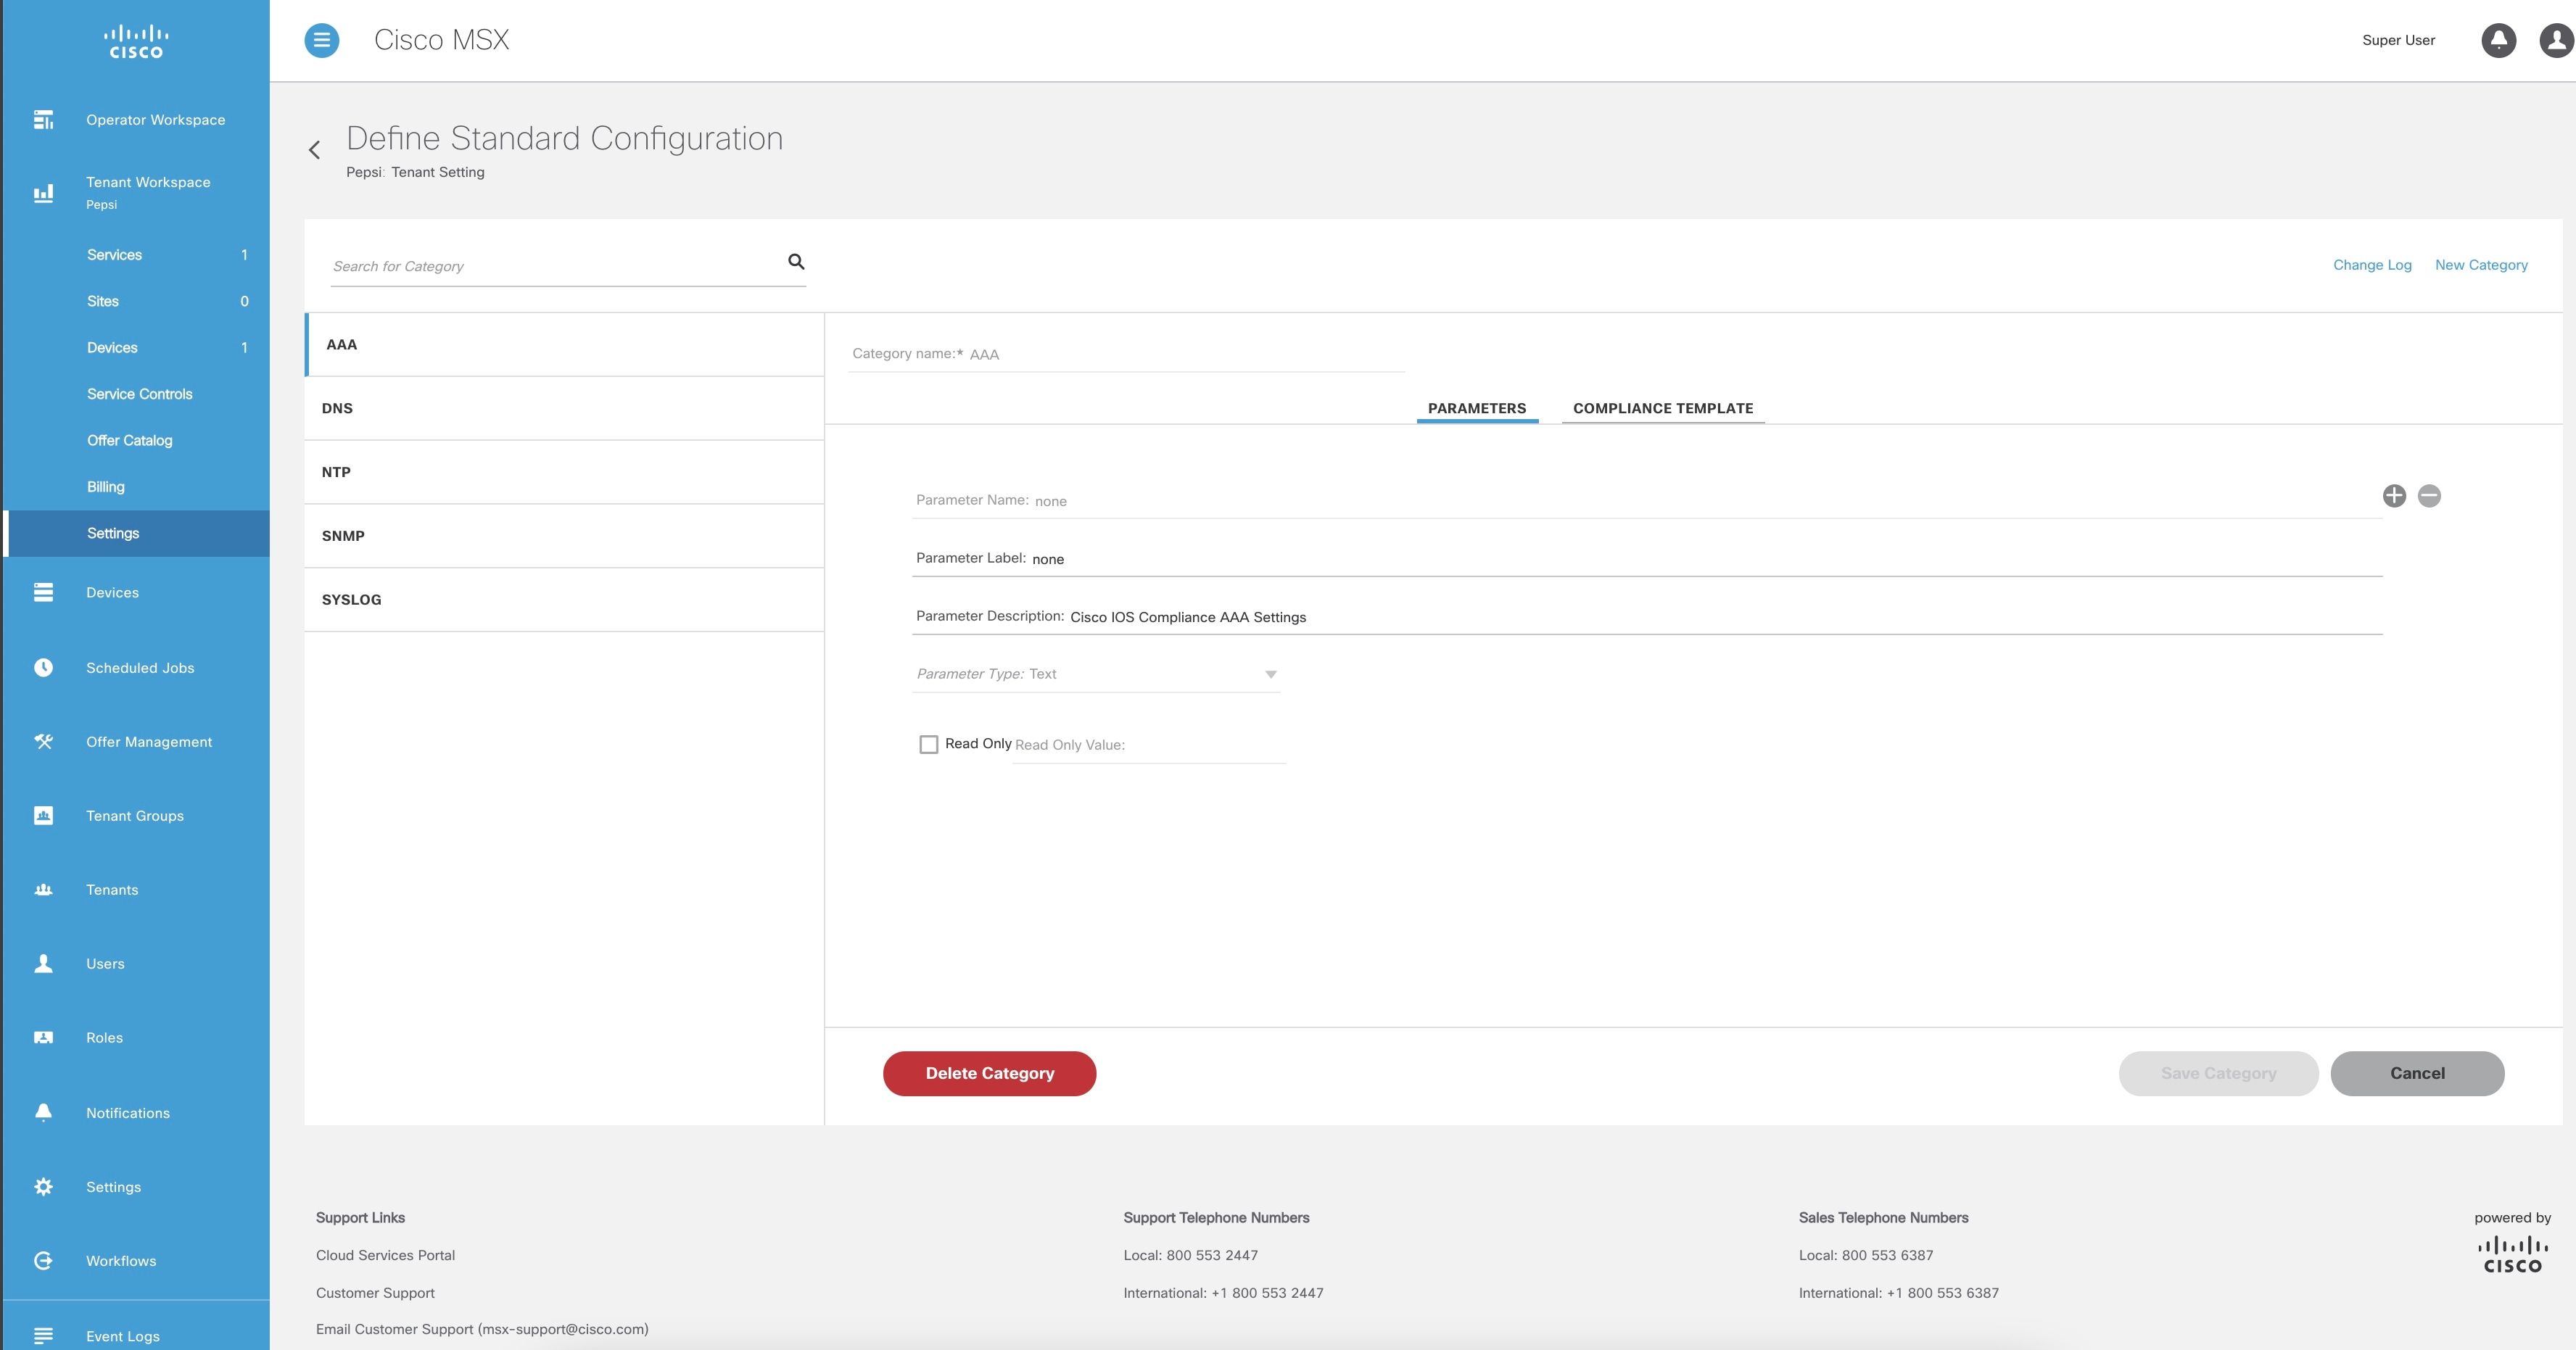Click the Cancel button
This screenshot has width=2576, height=1350.
pyautogui.click(x=2417, y=1073)
